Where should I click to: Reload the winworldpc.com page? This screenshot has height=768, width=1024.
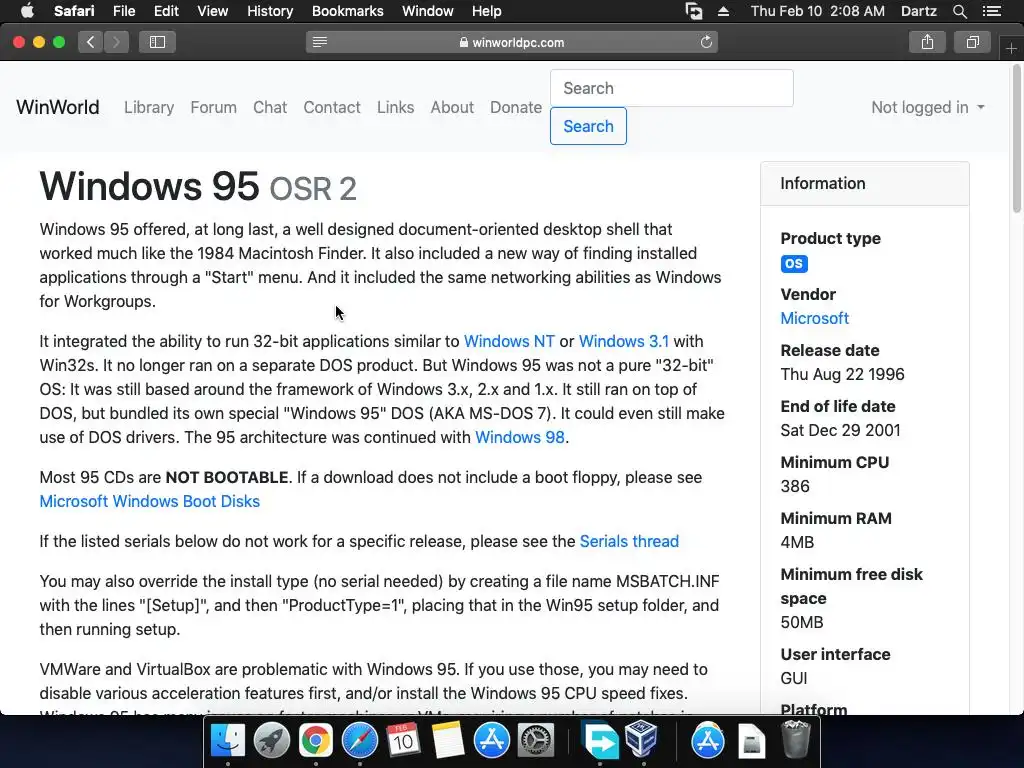706,42
